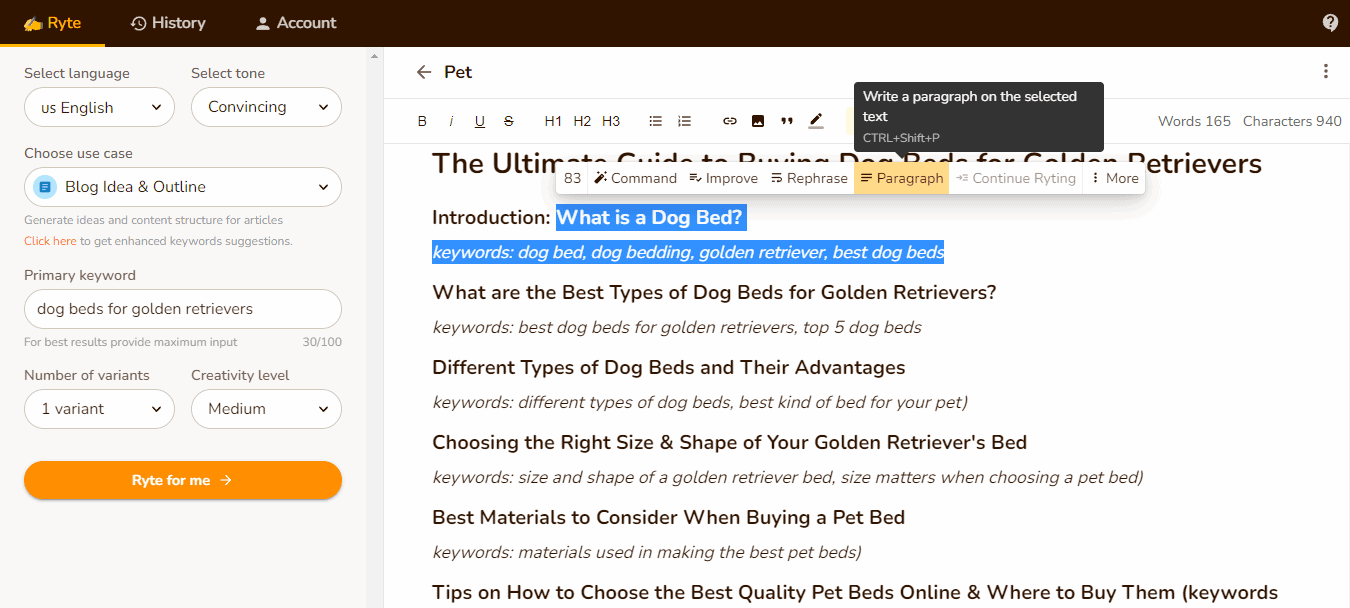Insert a hyperlink
Image resolution: width=1350 pixels, height=608 pixels.
729,120
